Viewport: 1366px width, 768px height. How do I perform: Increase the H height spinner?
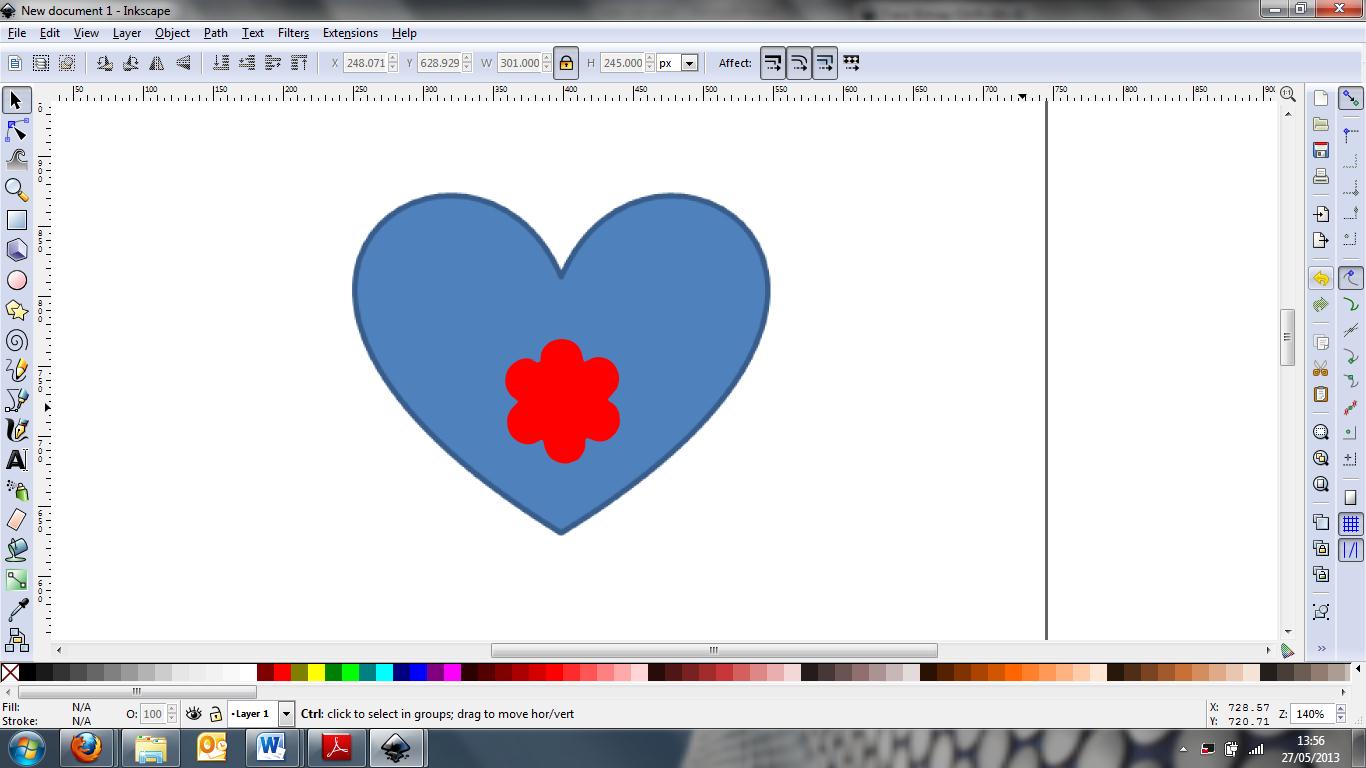point(651,58)
